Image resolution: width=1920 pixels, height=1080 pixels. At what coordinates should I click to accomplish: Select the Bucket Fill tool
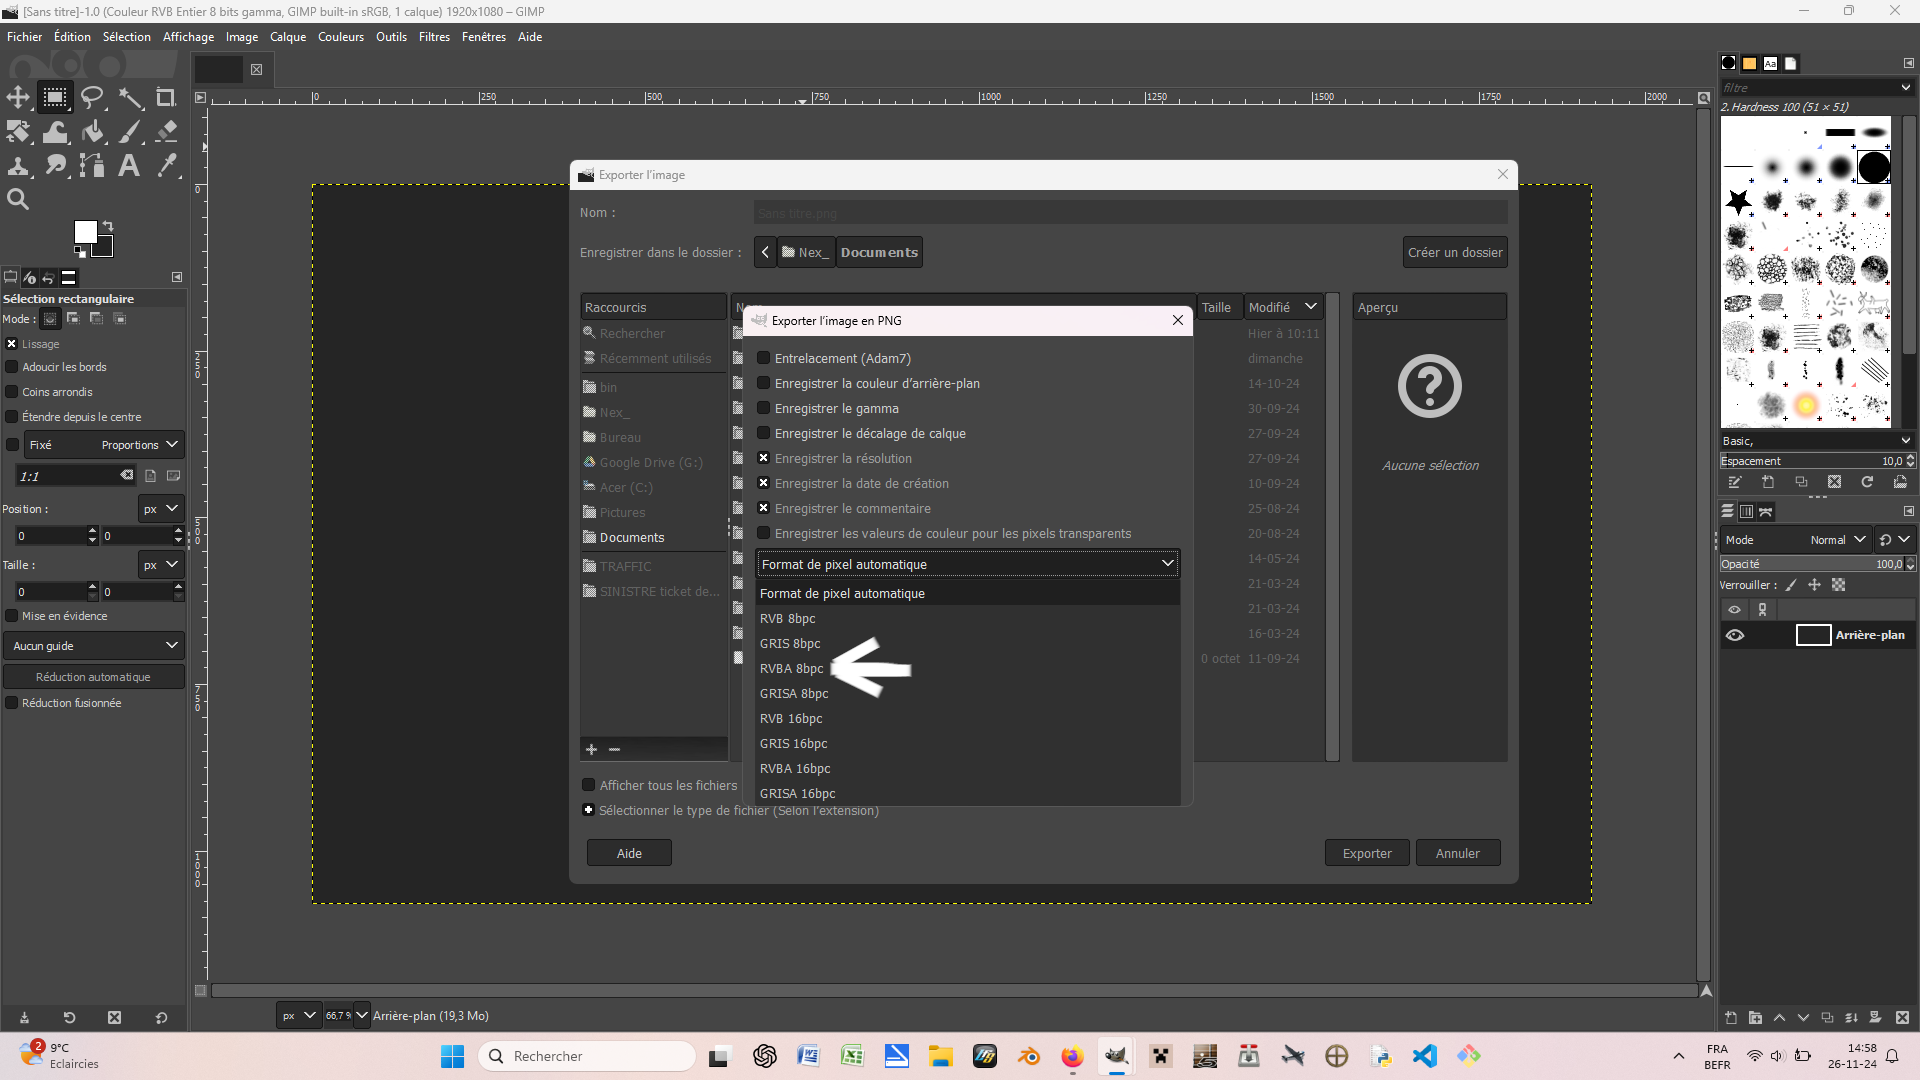click(x=93, y=132)
